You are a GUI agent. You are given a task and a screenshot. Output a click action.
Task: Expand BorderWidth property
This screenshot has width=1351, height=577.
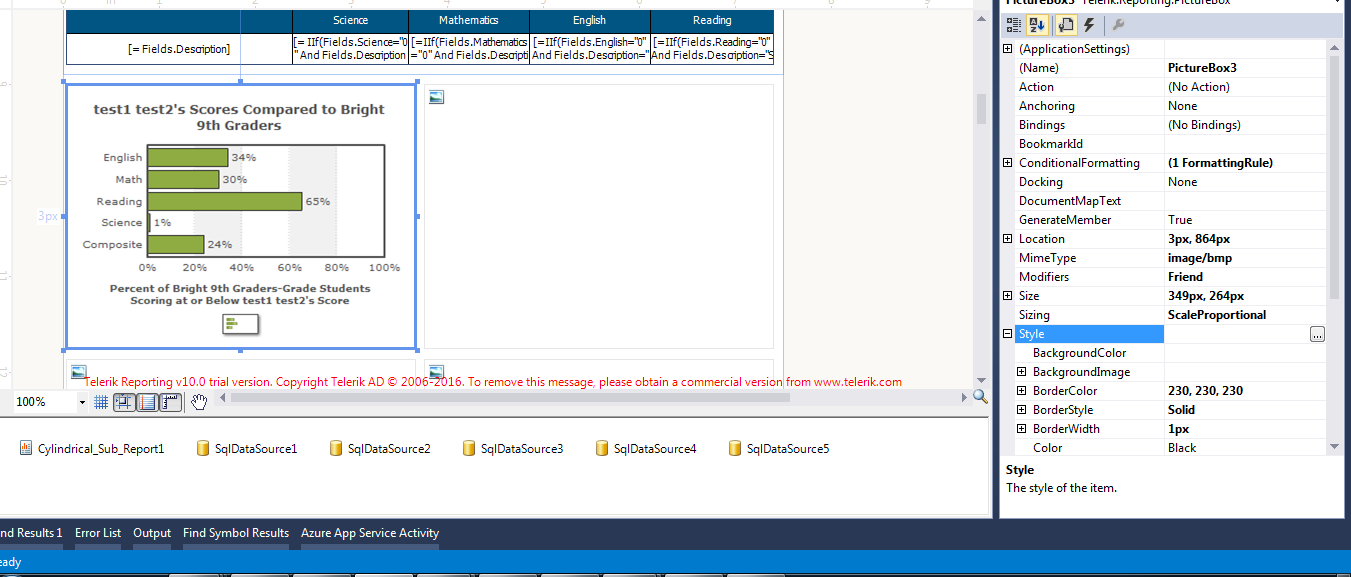1021,429
